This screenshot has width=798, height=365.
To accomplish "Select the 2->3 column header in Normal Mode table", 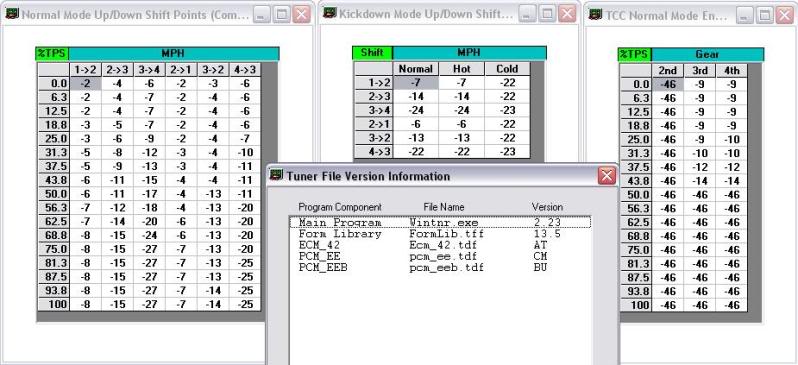I will [x=117, y=70].
